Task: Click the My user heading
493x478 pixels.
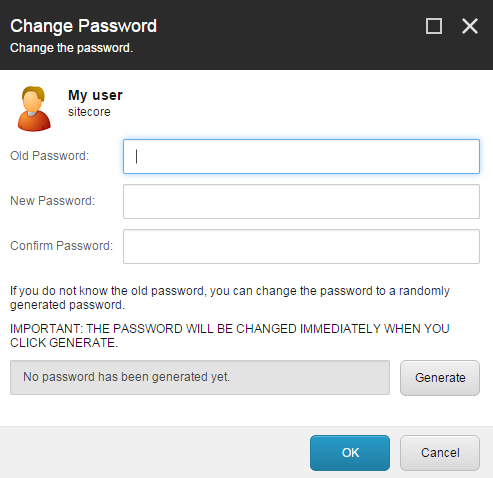Action: [95, 95]
